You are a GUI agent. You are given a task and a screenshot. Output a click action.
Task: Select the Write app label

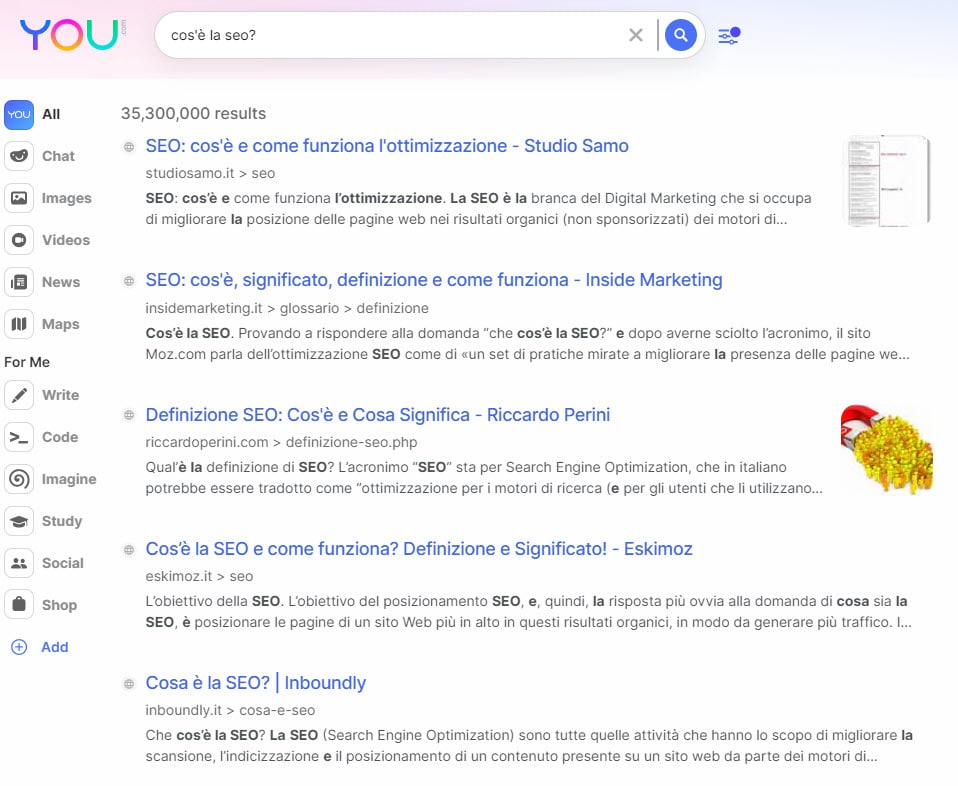pos(60,395)
